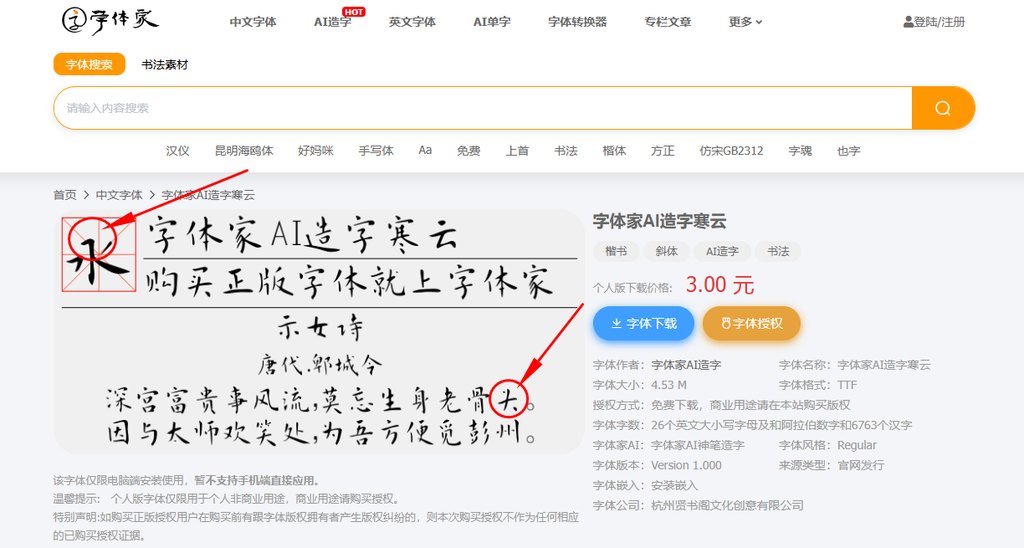Click the 安装嵌入 embedding value
The height and width of the screenshot is (548, 1024).
point(674,486)
